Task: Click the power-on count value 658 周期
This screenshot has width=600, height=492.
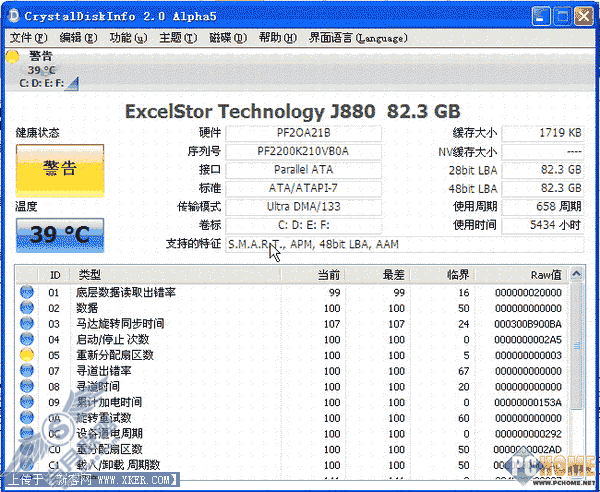Action: (x=543, y=207)
